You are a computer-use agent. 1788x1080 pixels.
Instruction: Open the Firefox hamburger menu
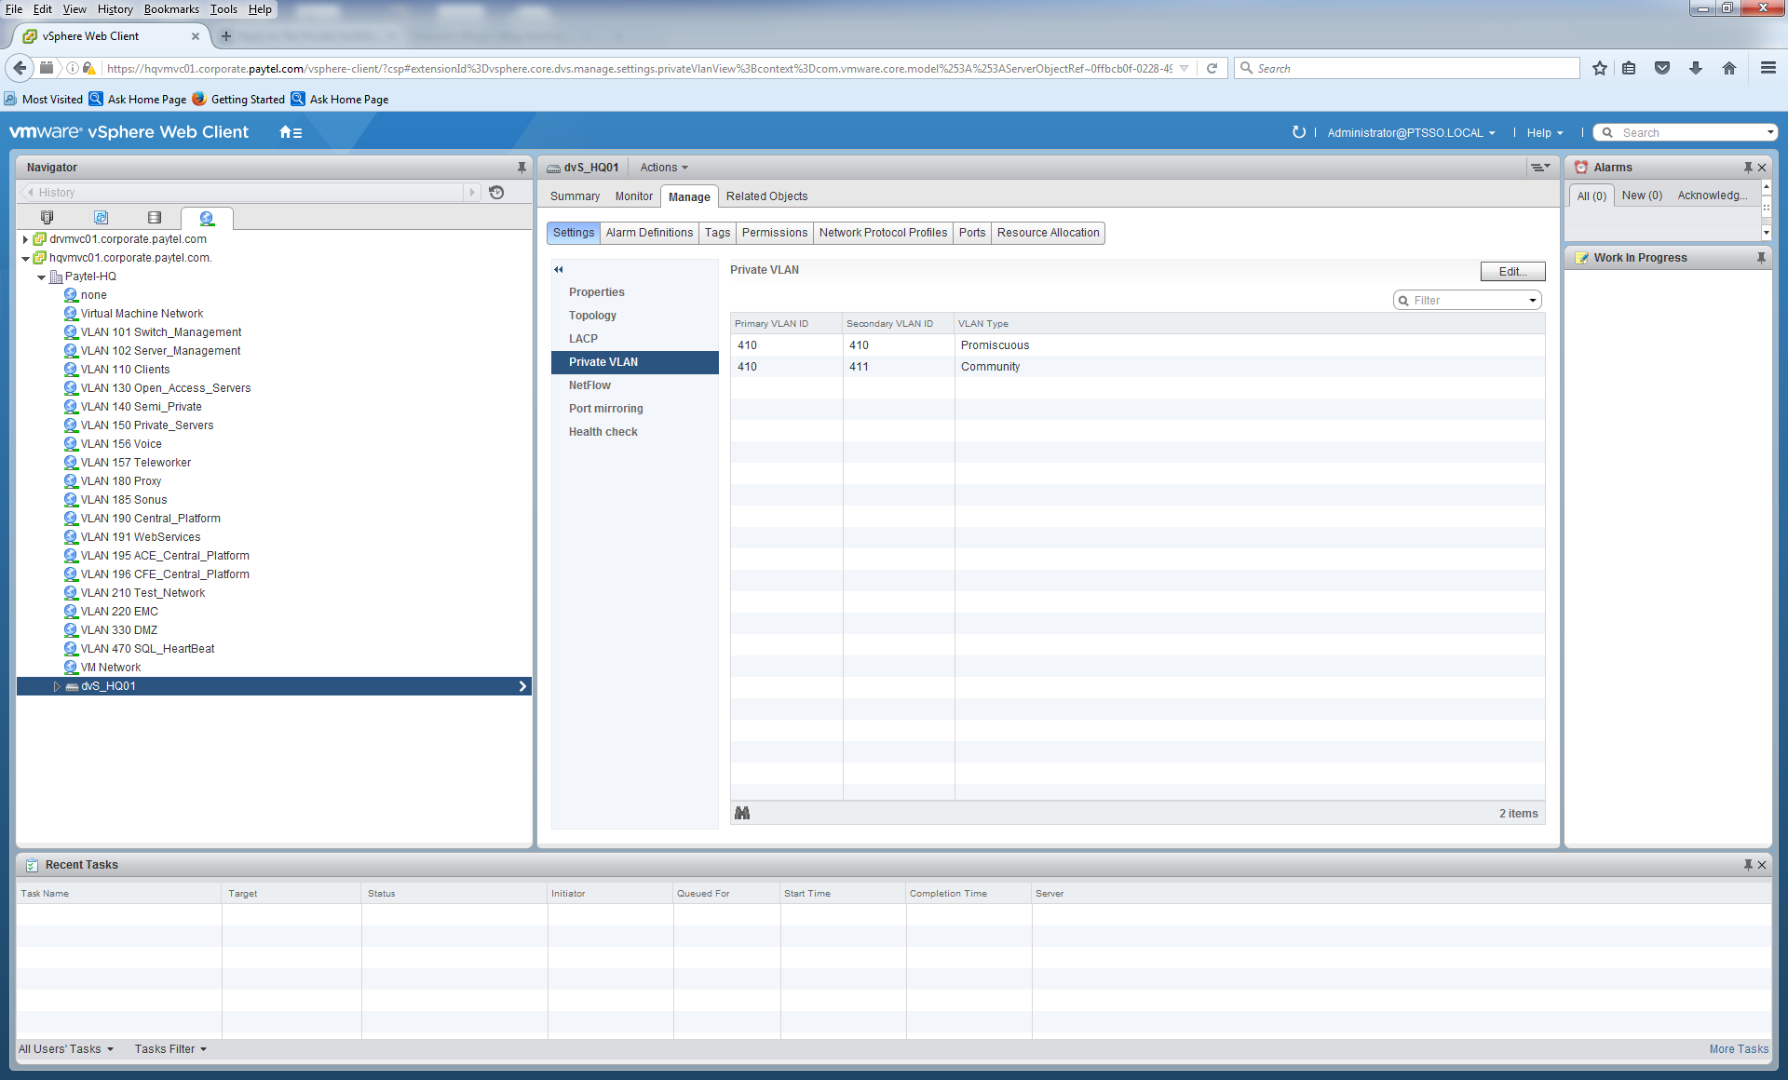1768,68
